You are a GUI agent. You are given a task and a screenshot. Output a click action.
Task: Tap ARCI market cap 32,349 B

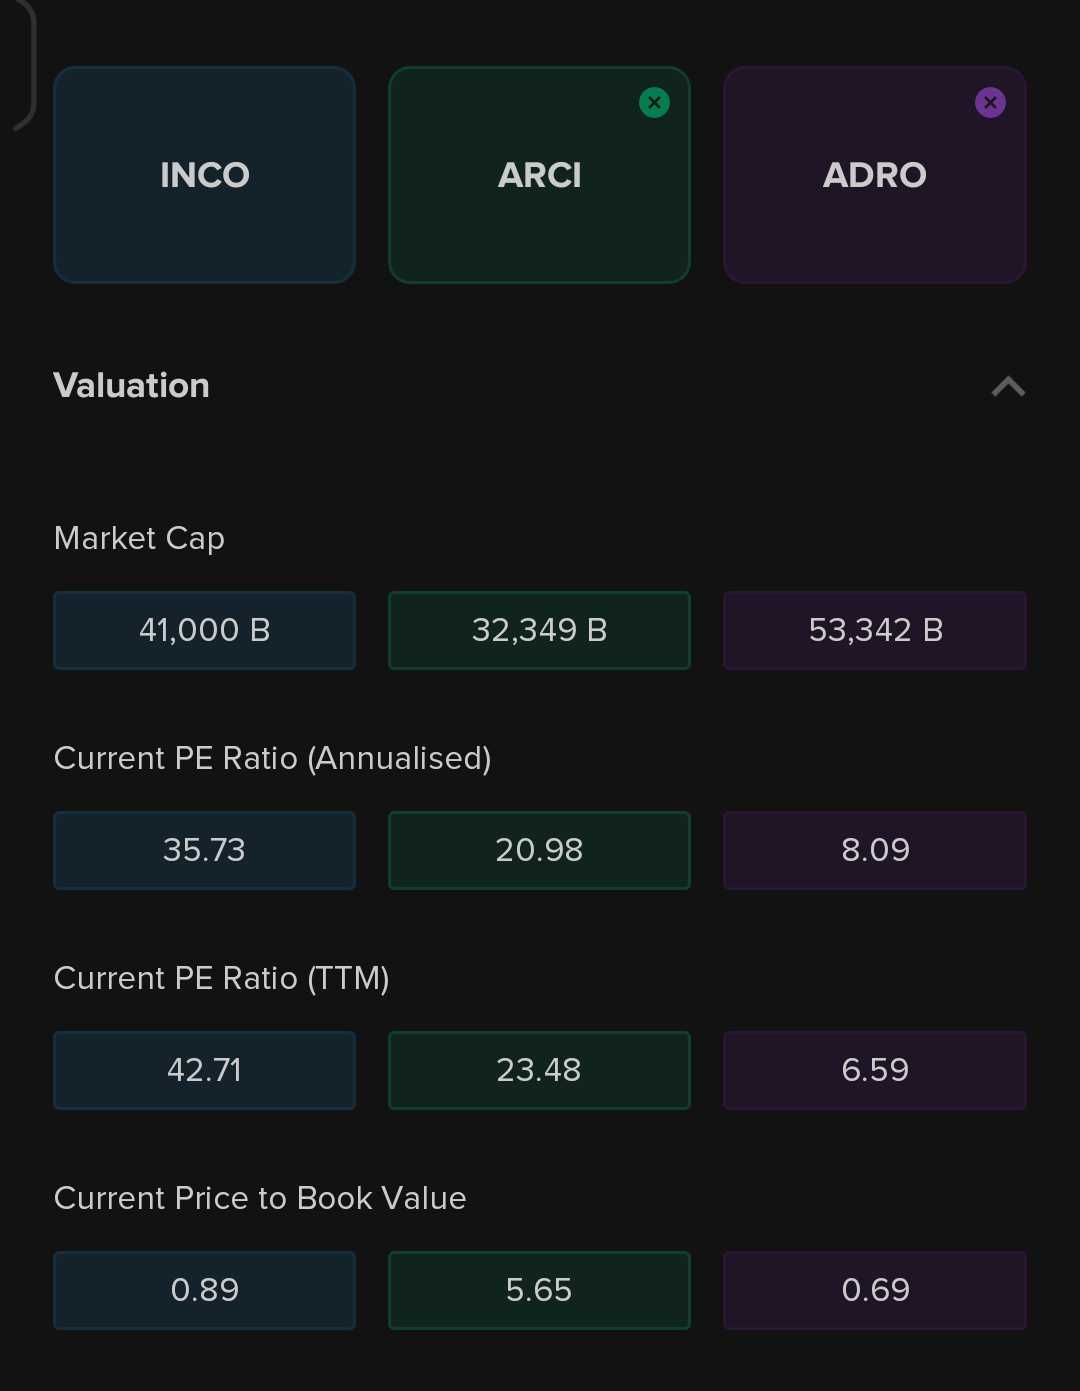point(539,630)
